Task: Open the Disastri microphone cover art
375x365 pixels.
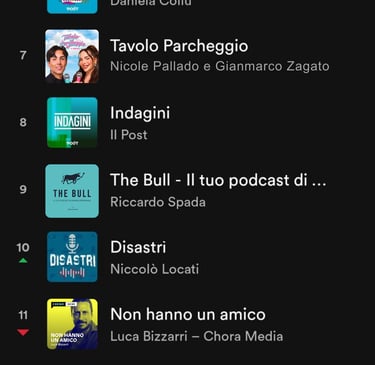Action: [x=72, y=257]
